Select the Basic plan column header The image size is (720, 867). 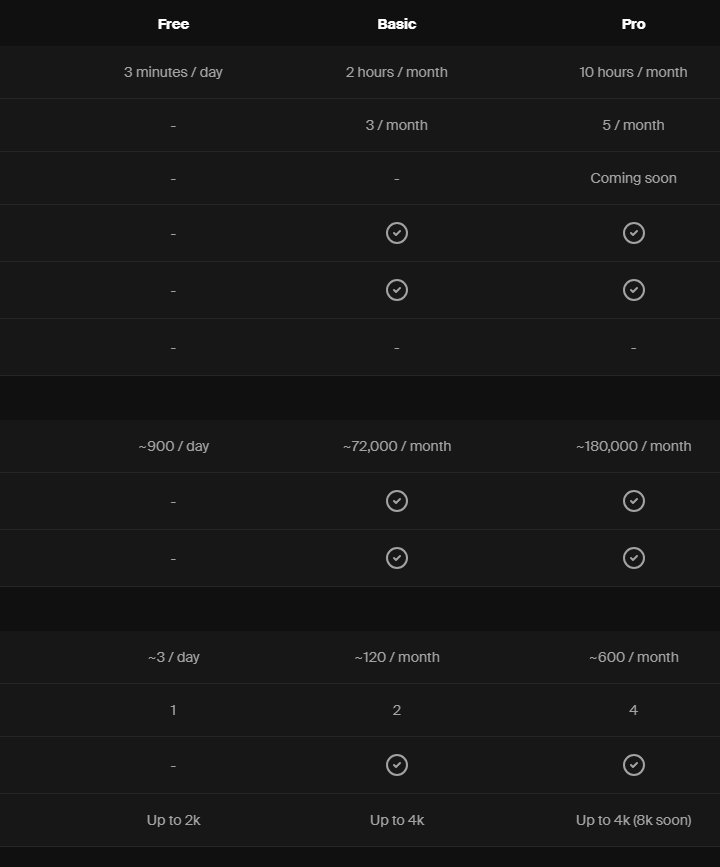[x=396, y=24]
